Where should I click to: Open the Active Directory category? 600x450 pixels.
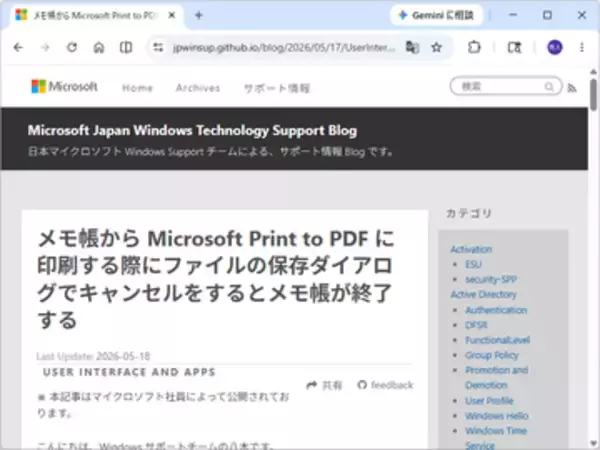(x=483, y=294)
